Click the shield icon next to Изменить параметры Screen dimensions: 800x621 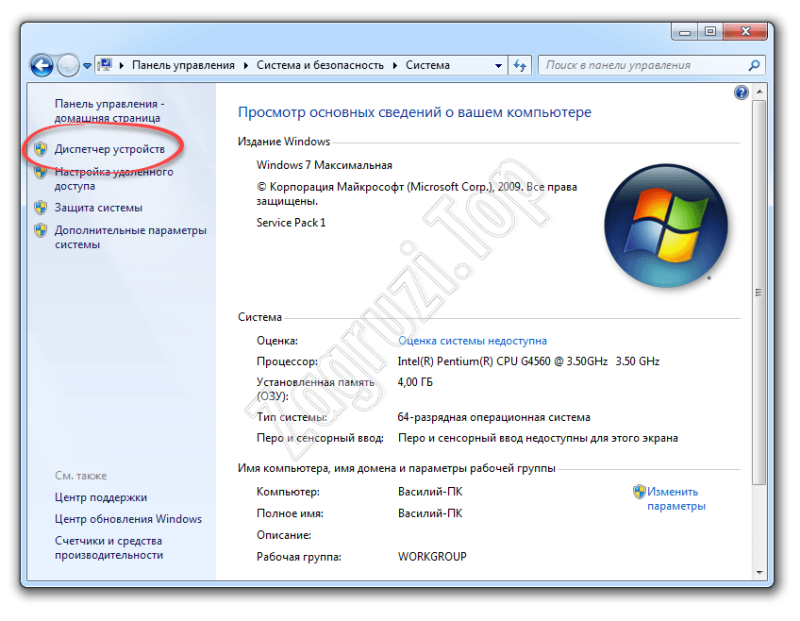coord(639,491)
